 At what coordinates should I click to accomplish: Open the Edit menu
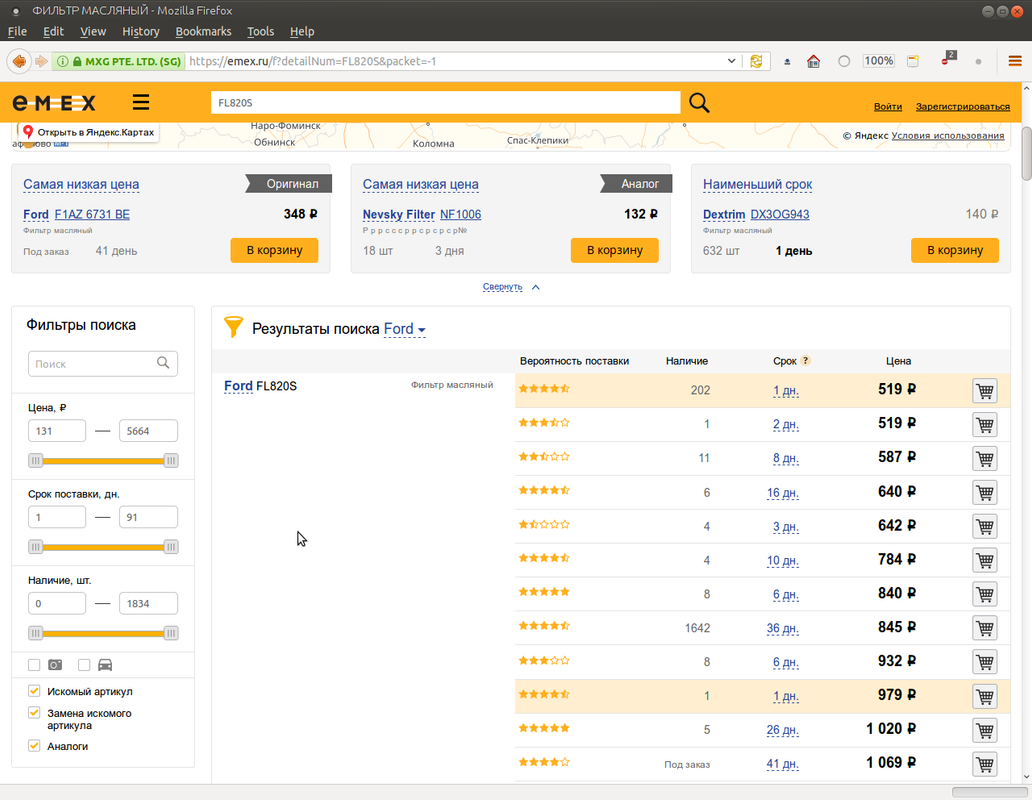(x=53, y=32)
